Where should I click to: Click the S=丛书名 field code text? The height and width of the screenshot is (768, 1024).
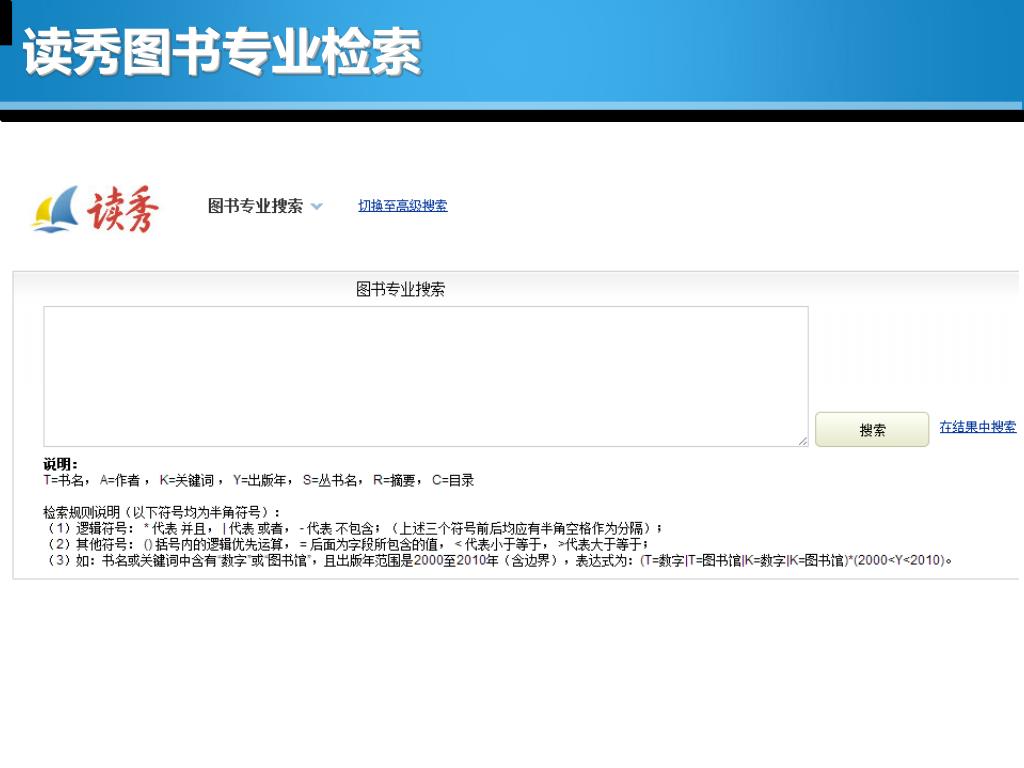point(330,481)
